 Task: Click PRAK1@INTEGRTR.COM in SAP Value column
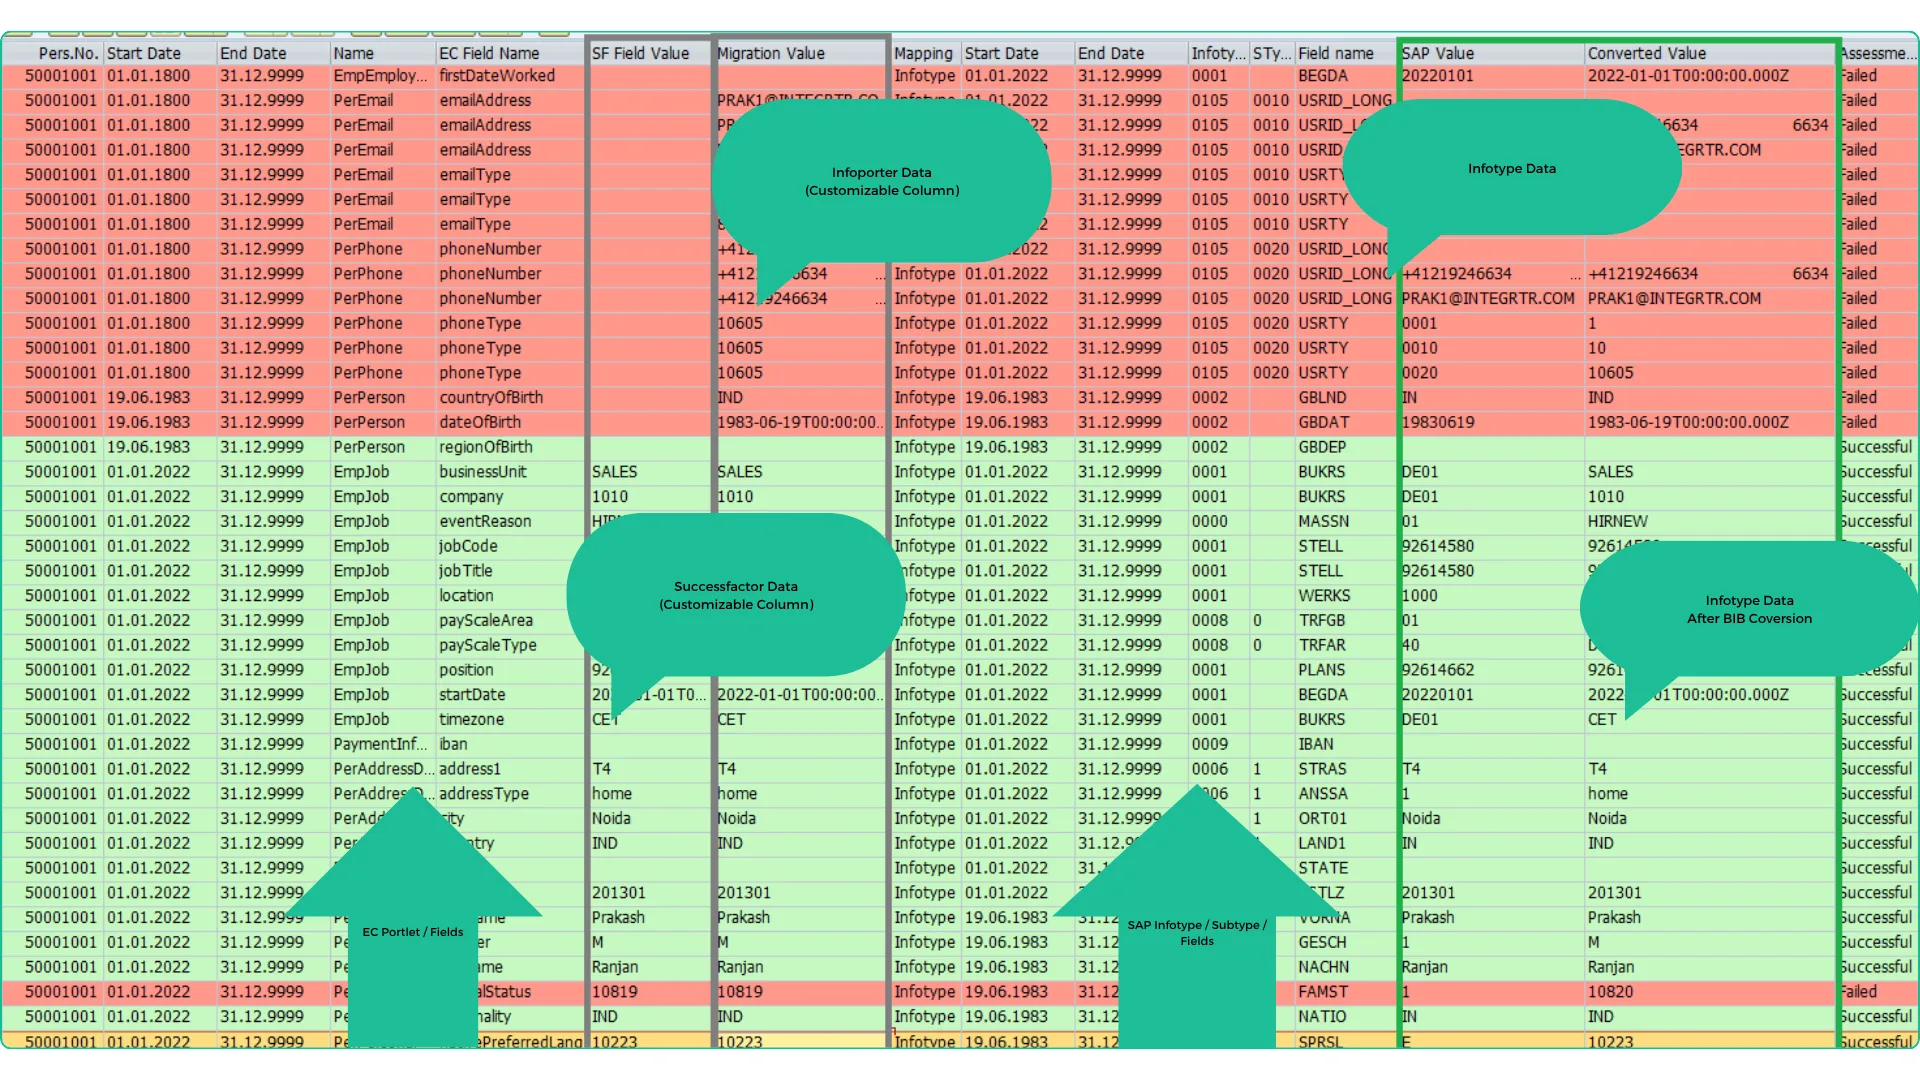click(x=1491, y=299)
